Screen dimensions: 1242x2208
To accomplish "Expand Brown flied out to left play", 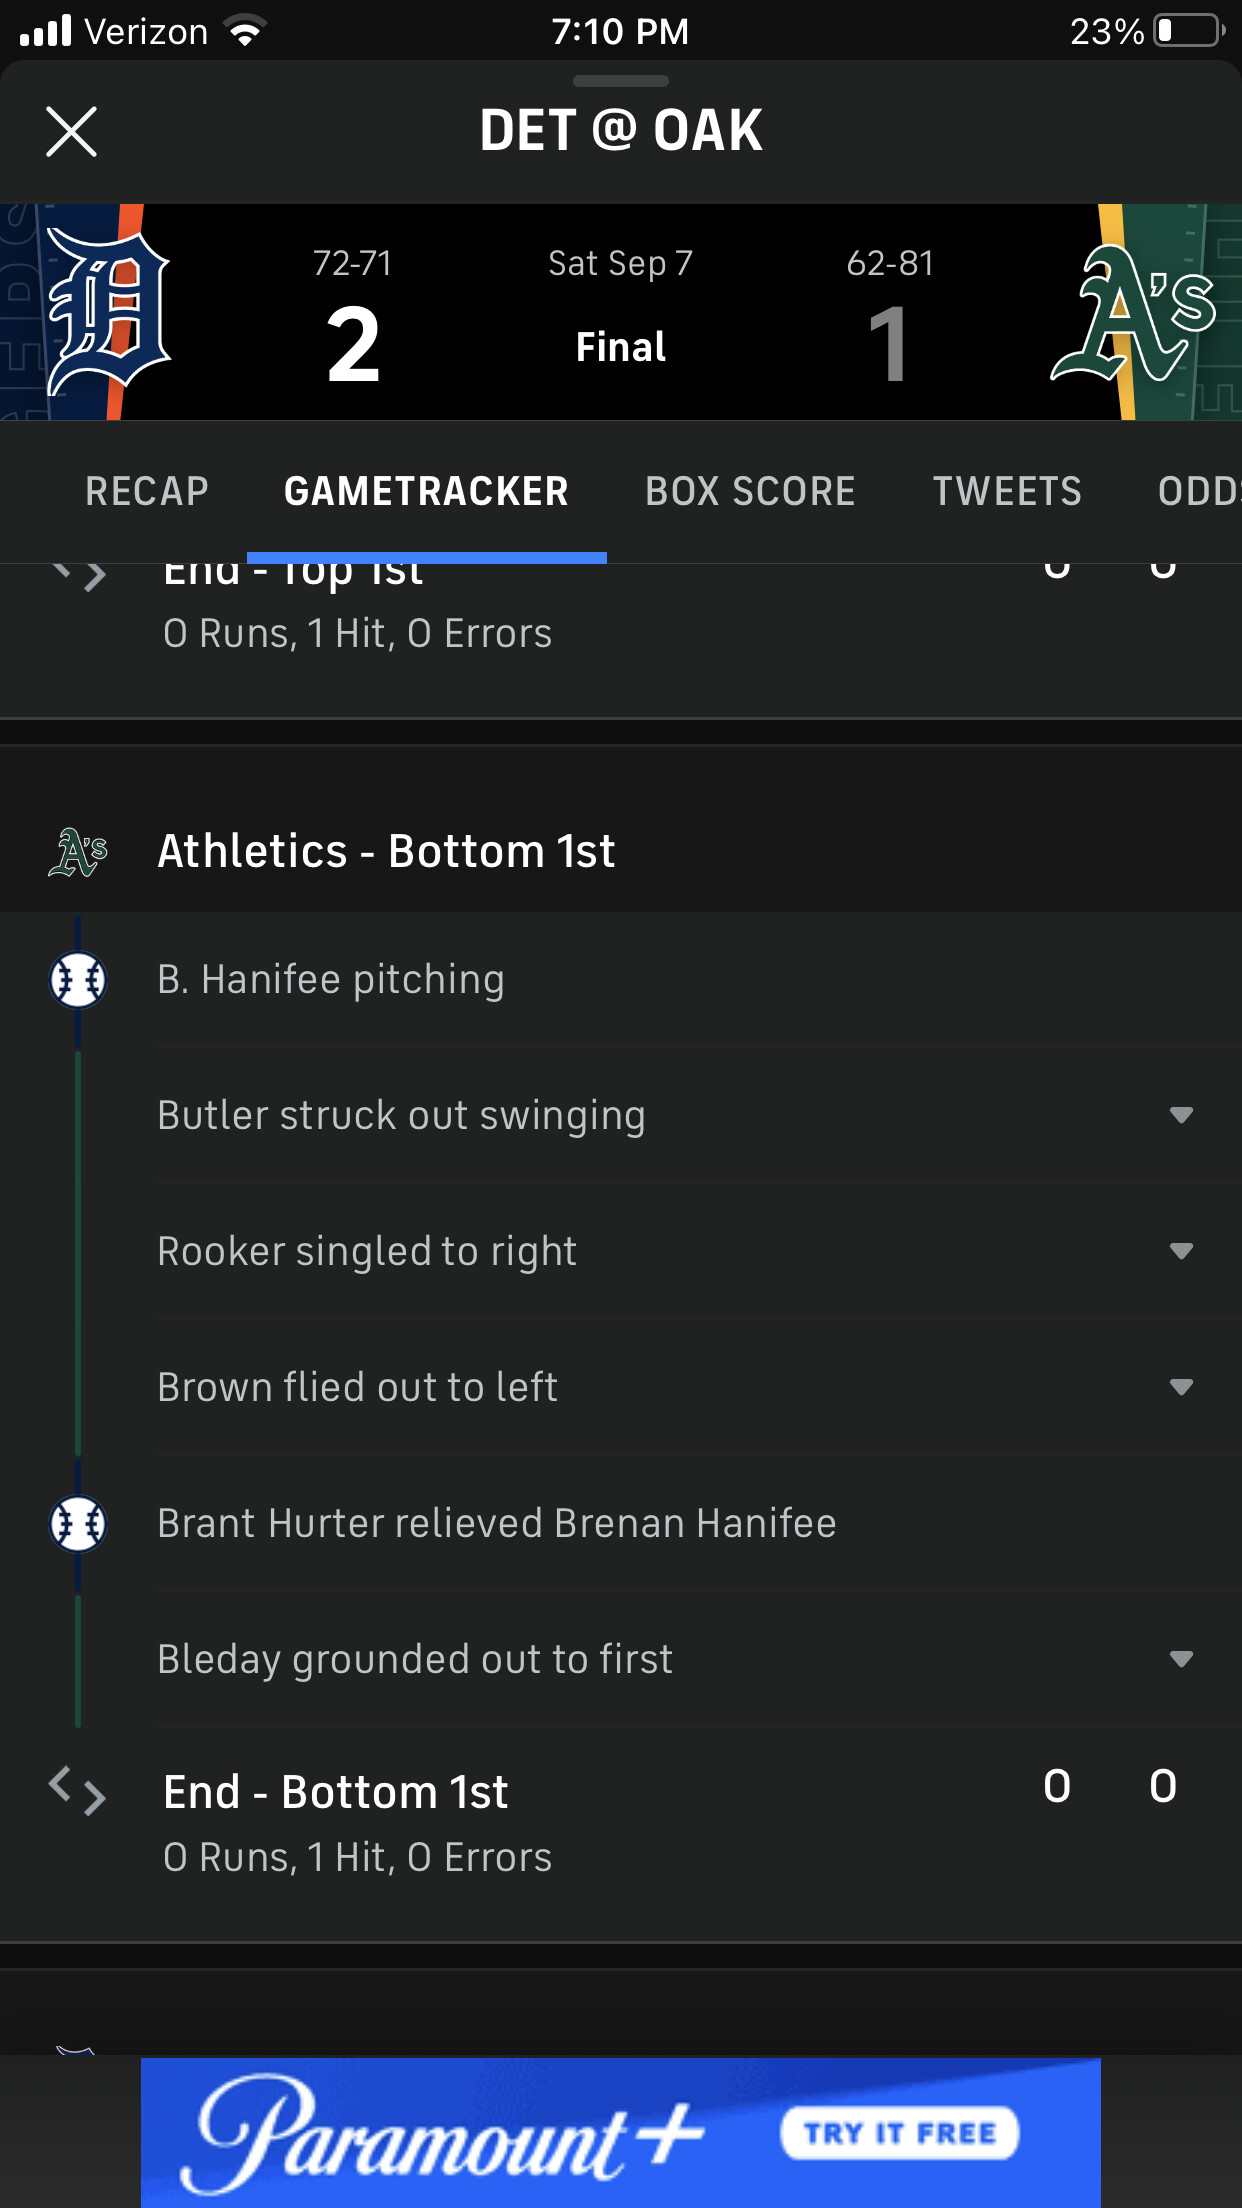I will pyautogui.click(x=1181, y=1387).
